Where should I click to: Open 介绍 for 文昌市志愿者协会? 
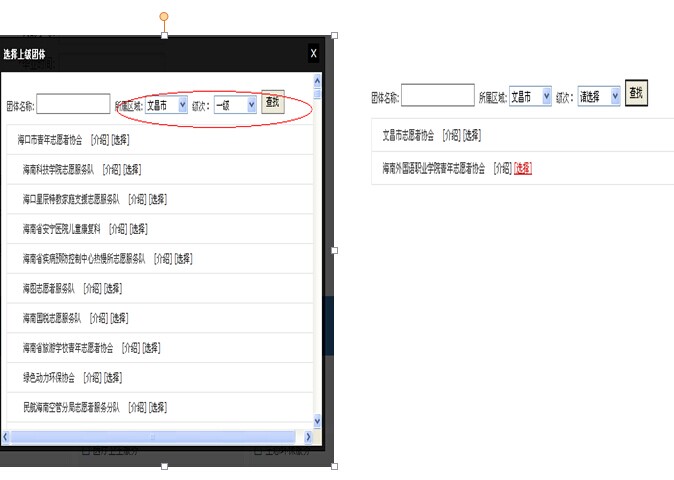(x=451, y=135)
